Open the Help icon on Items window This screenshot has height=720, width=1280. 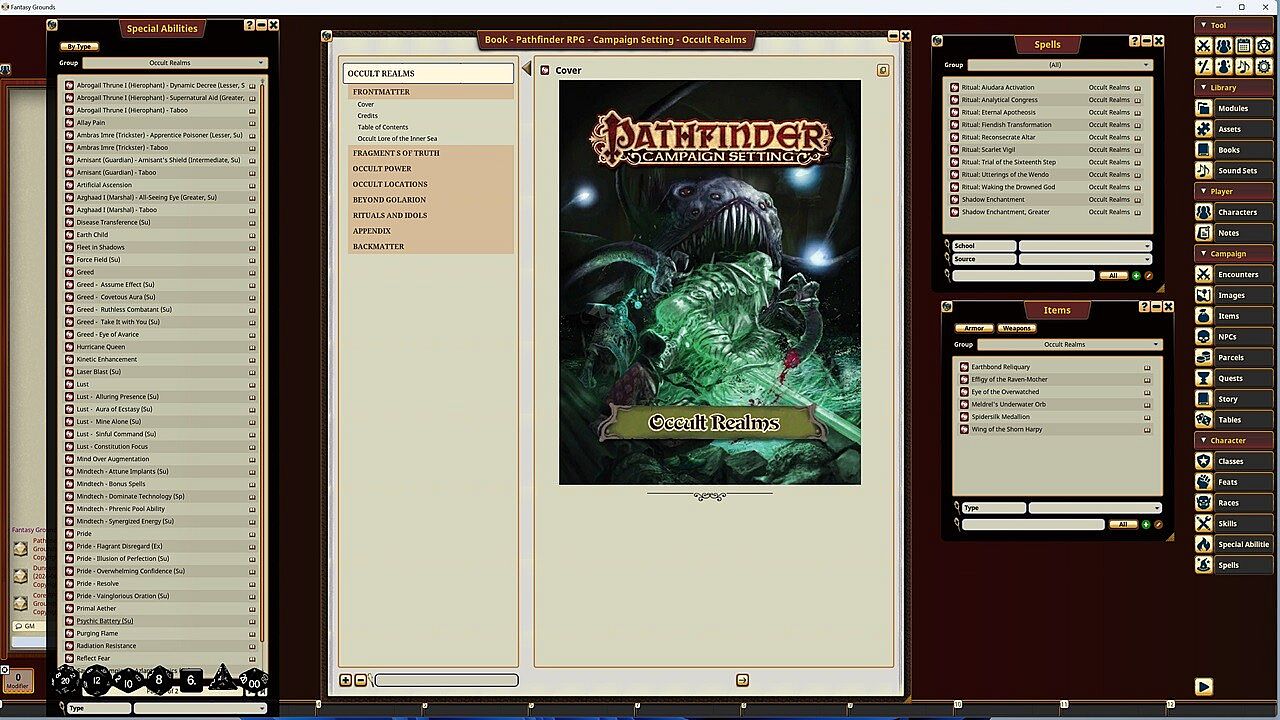click(x=1143, y=307)
